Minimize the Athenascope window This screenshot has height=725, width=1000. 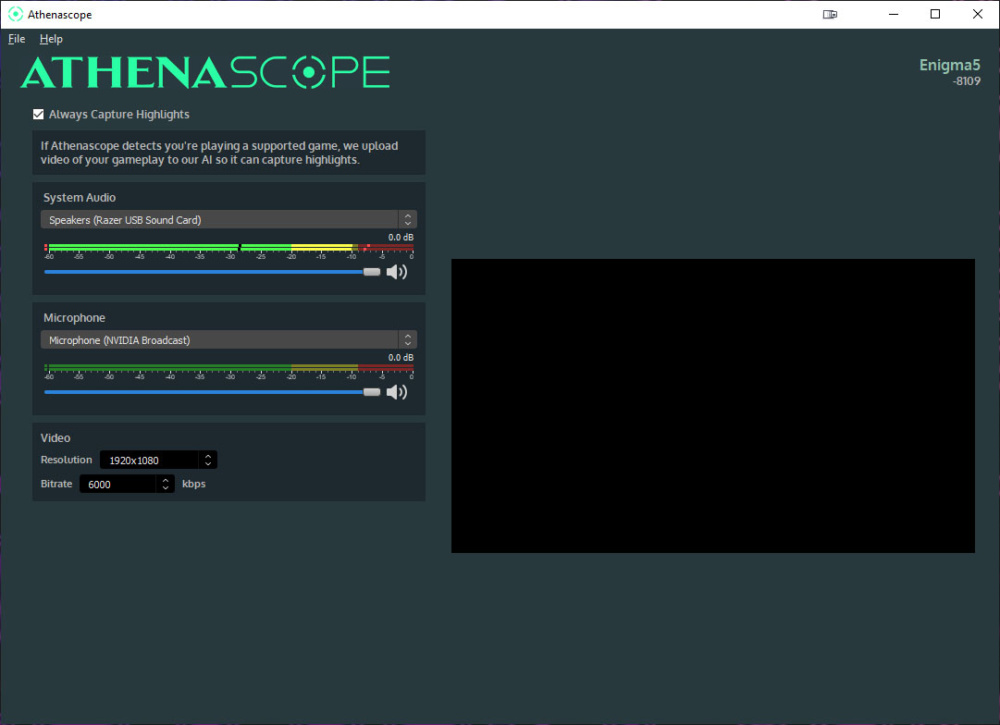point(893,14)
